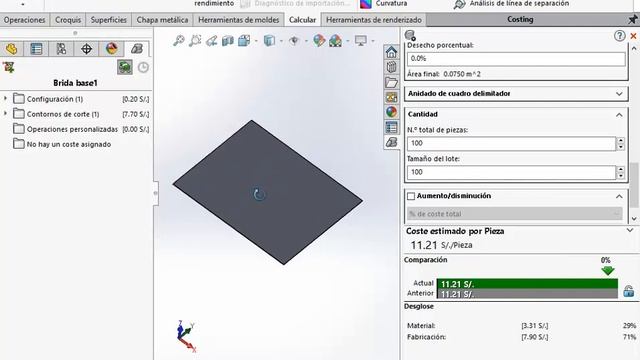Open Hide/Show Items icon

point(294,40)
